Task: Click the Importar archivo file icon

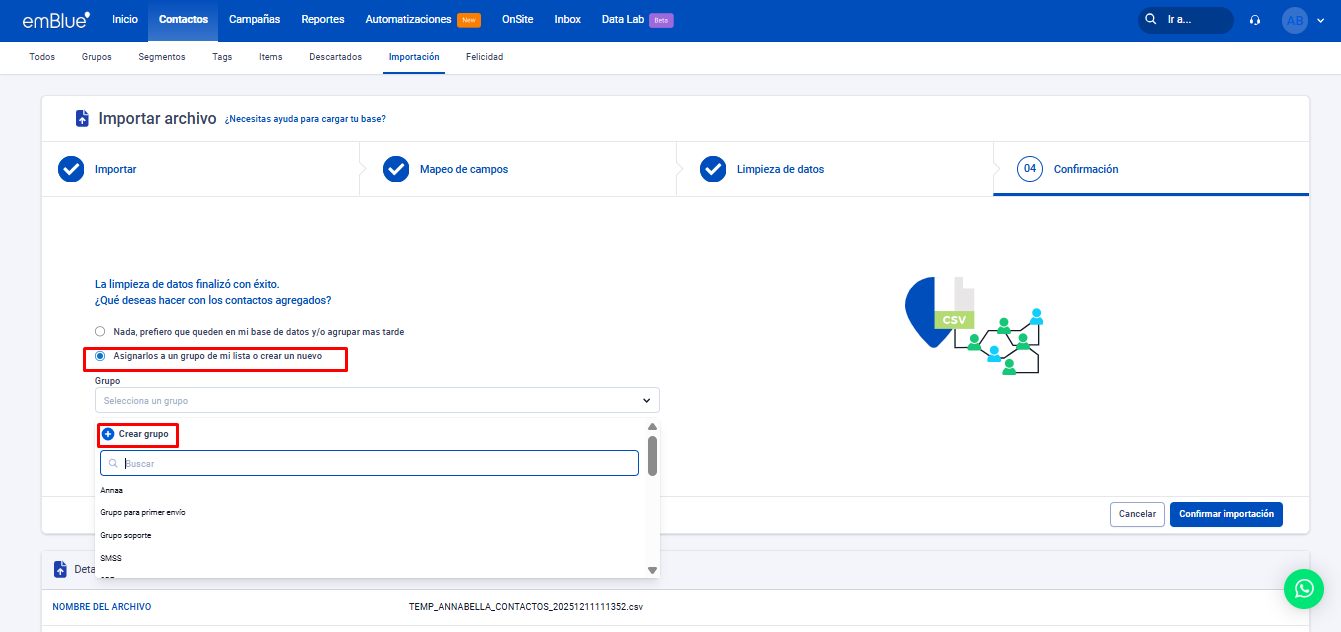Action: coord(82,119)
